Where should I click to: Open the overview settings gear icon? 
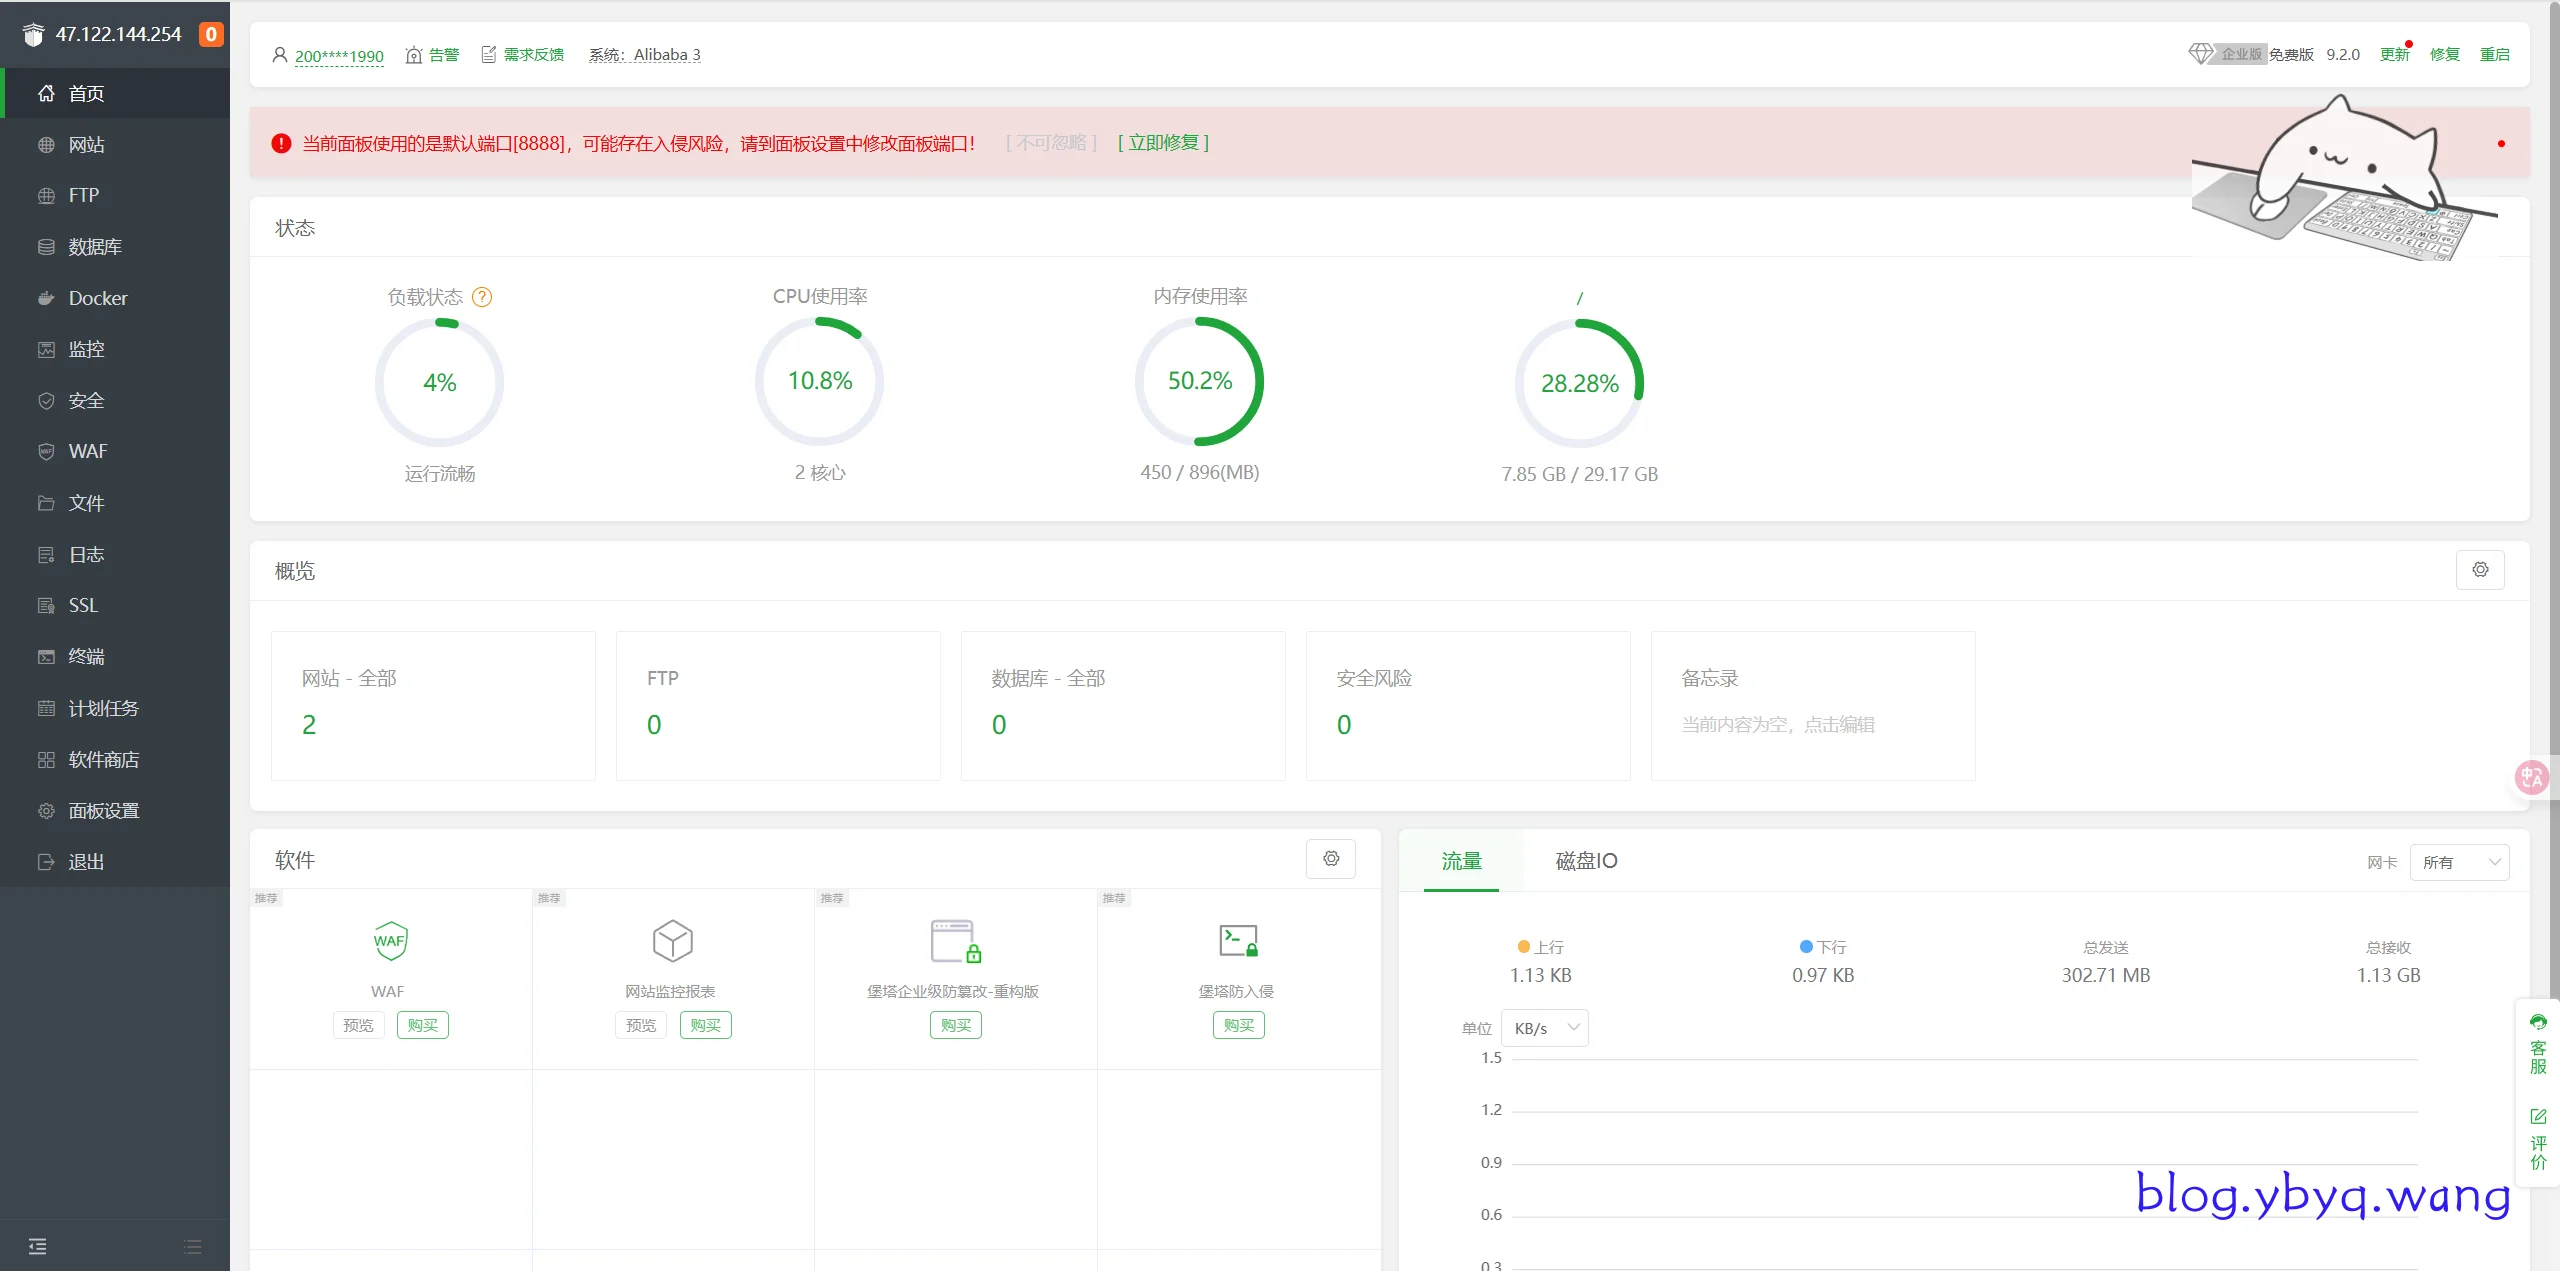coord(2480,570)
